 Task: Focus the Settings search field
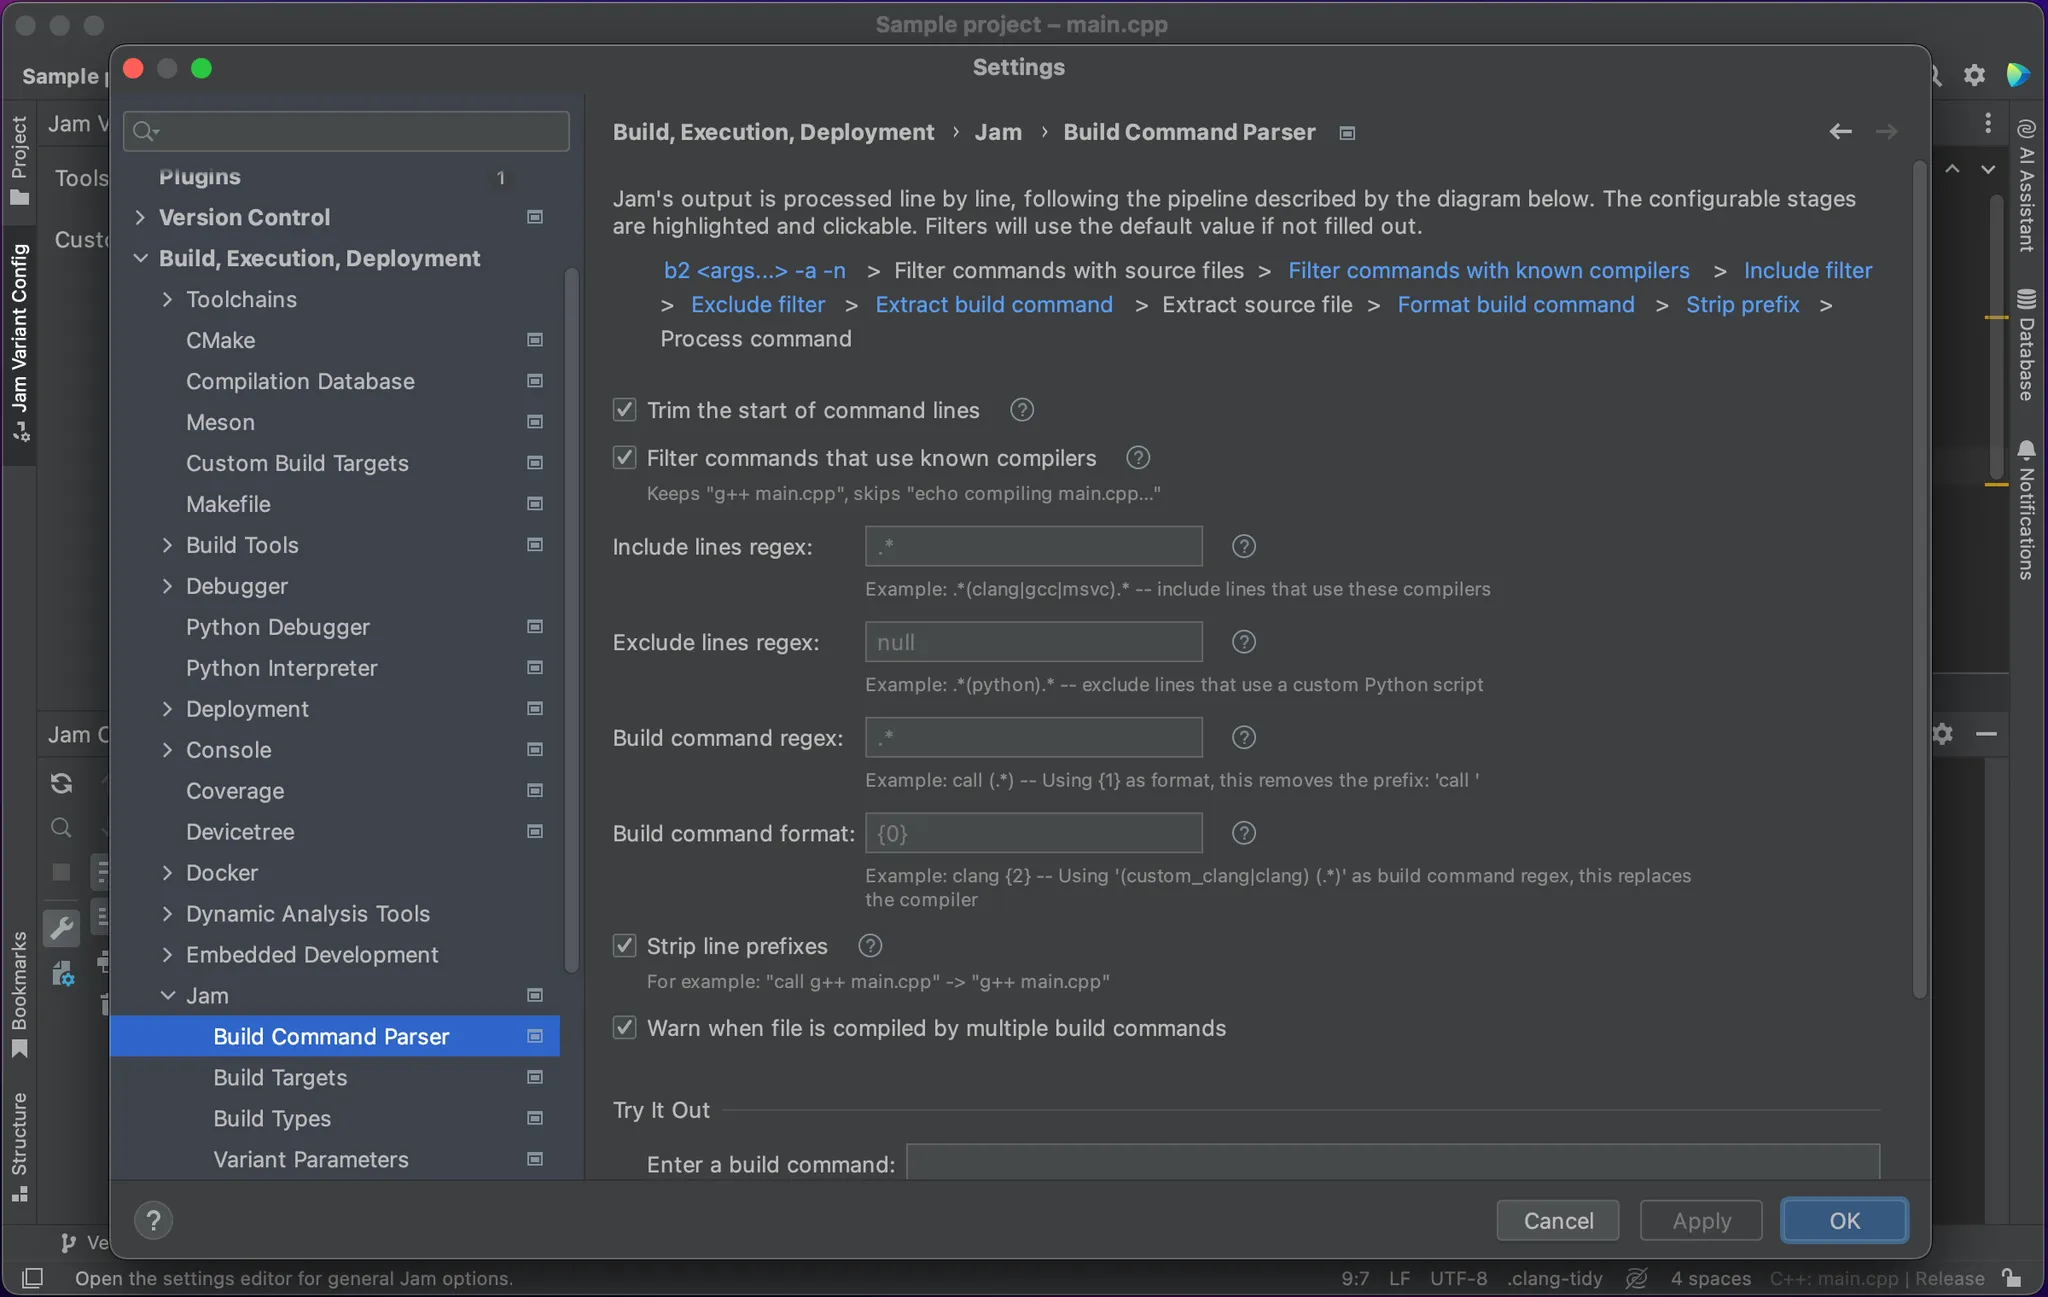(346, 131)
